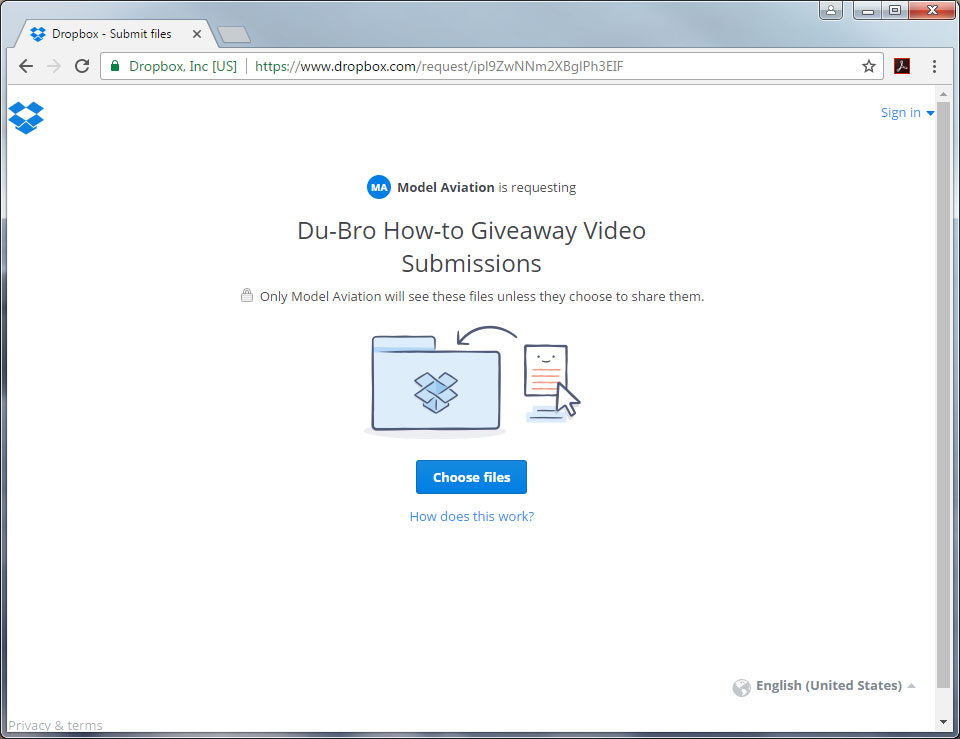
Task: Click the Dropbox logo in page header
Action: tap(26, 117)
